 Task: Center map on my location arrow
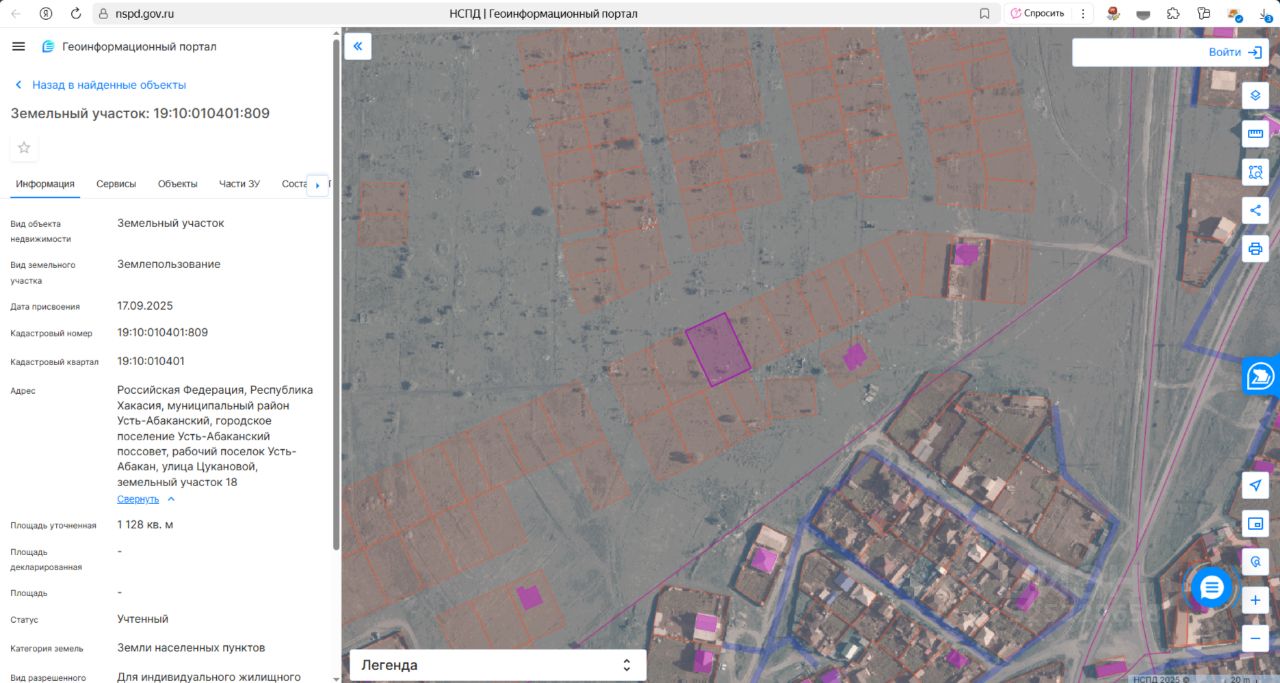coord(1256,485)
